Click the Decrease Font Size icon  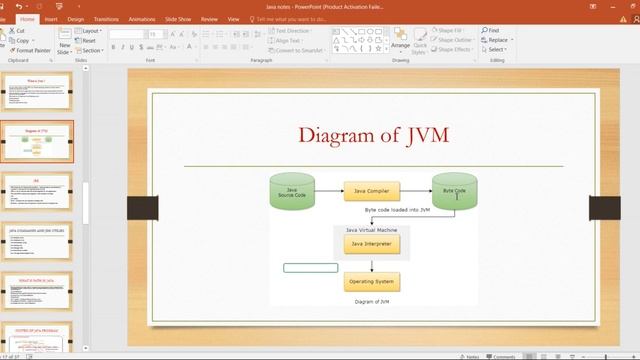pyautogui.click(x=182, y=34)
